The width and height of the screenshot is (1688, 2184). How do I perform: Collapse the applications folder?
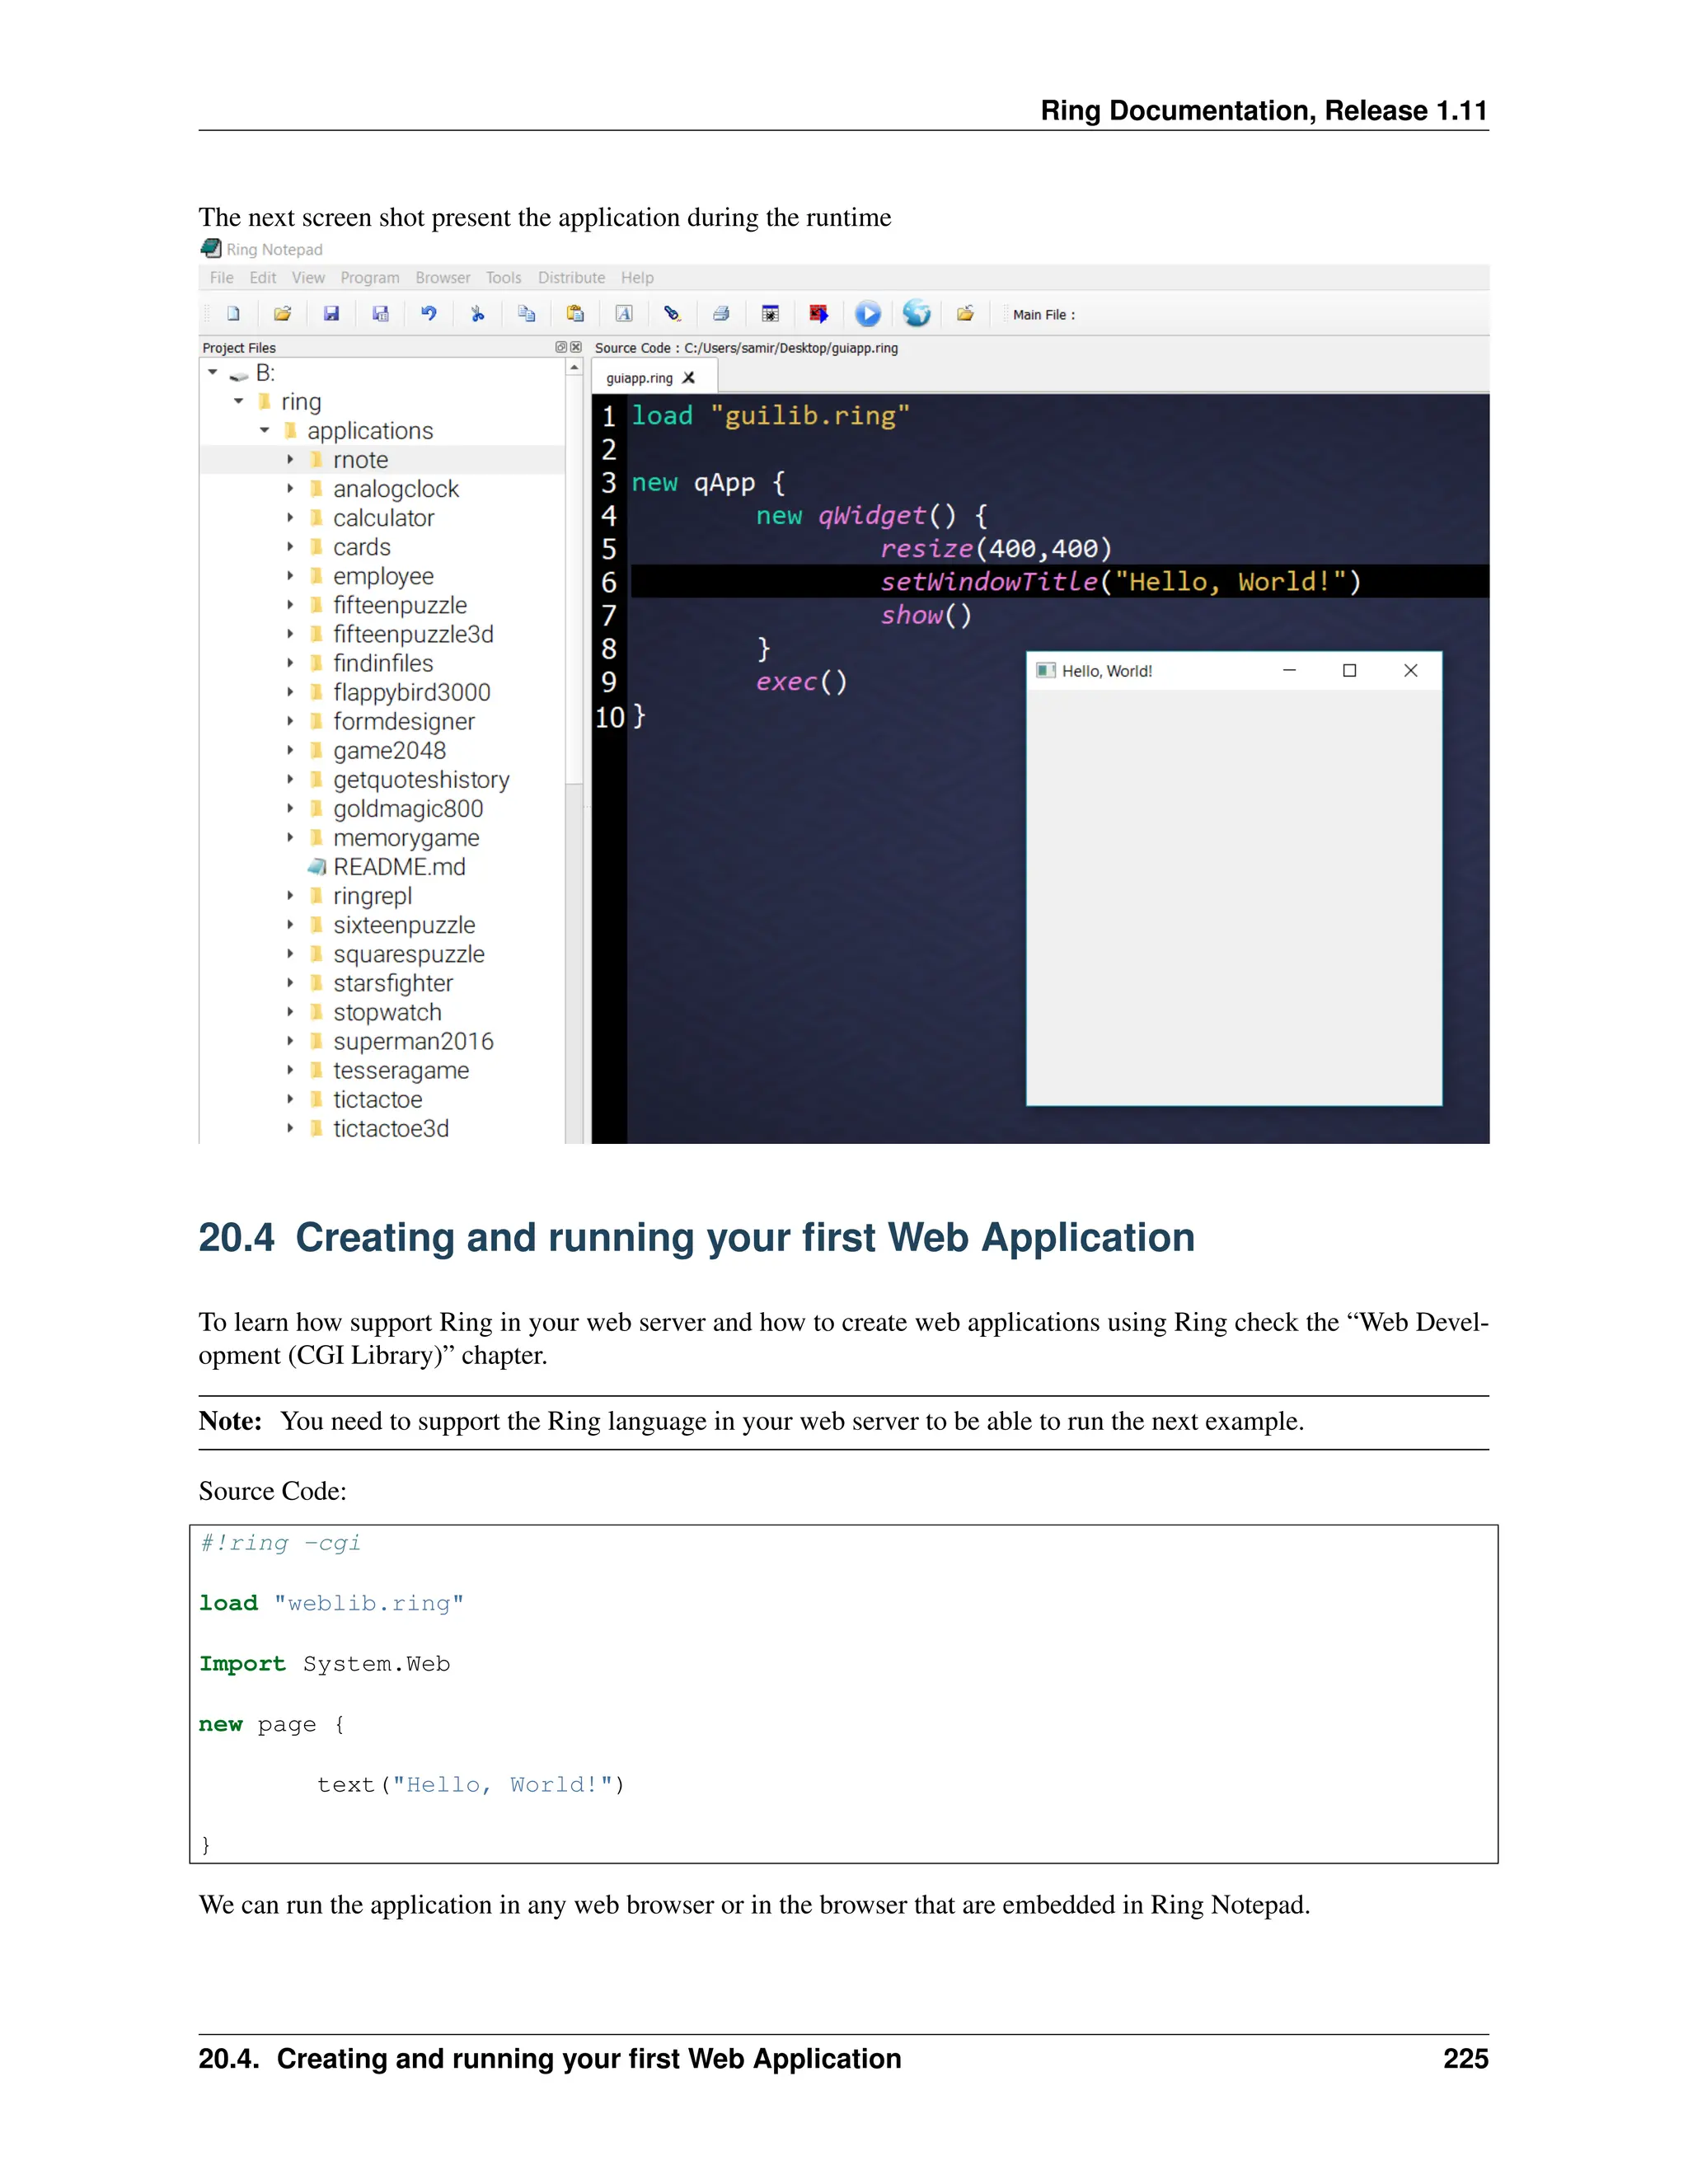(264, 431)
